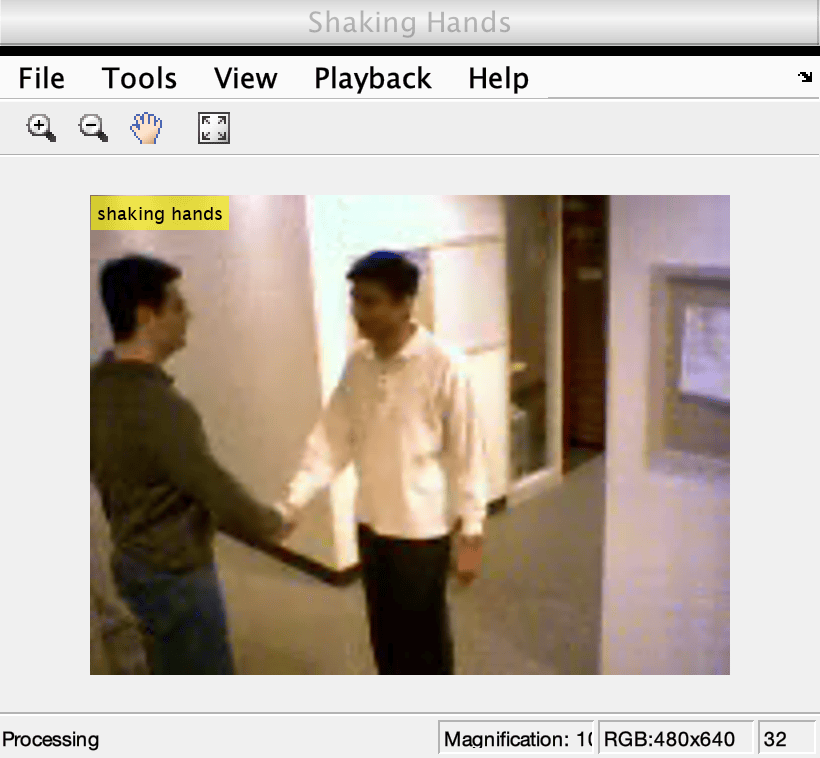Click the RGB:480x640 status field
Screen dimensions: 820x758
(x=676, y=739)
